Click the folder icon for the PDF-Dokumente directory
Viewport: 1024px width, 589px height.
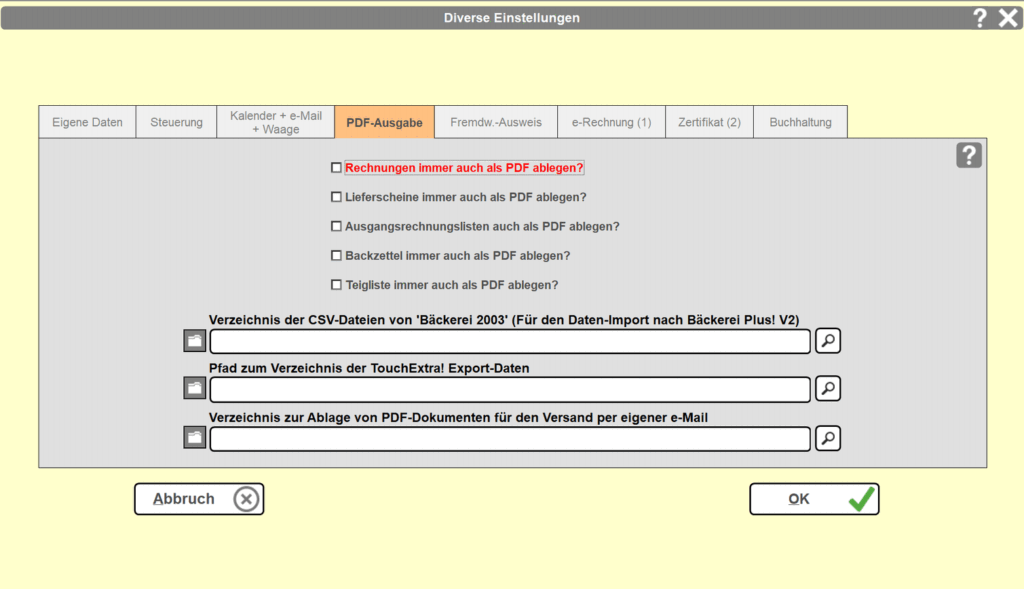[195, 438]
